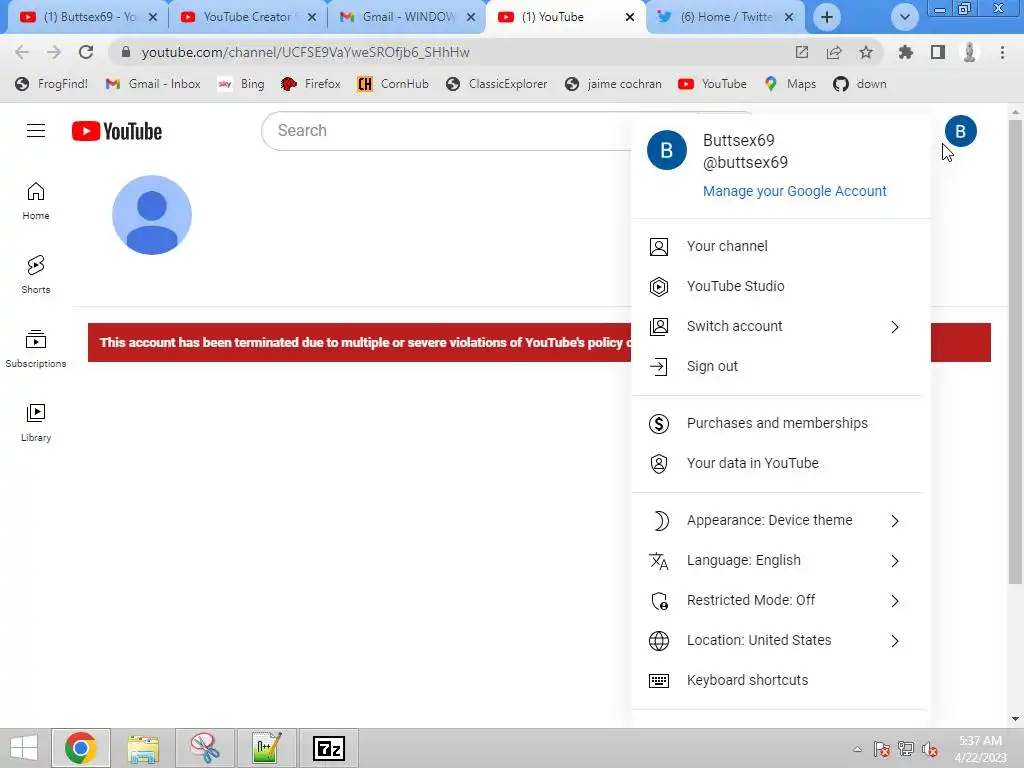
Task: Close the active (1) YouTube tab
Action: [630, 17]
